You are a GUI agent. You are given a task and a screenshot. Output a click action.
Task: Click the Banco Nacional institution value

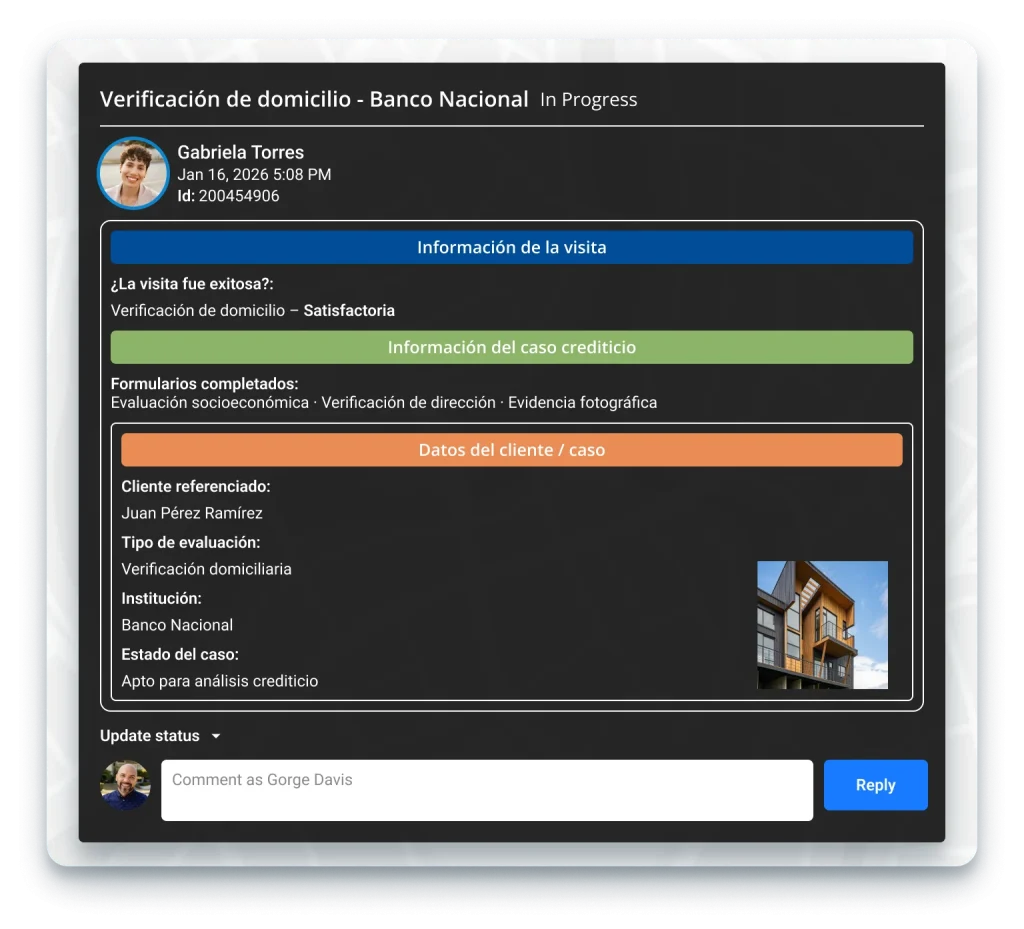click(x=177, y=625)
